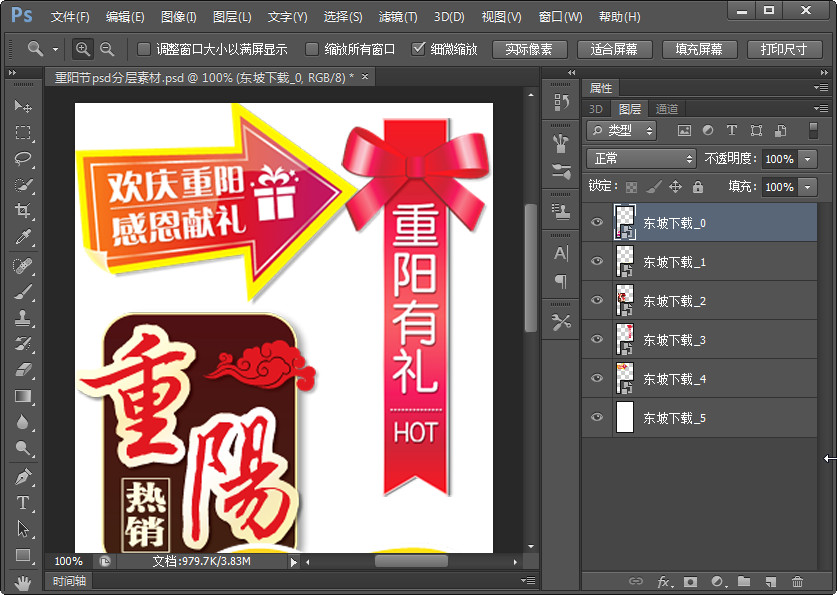Open the 填充 fill slider arrow
This screenshot has height=595, width=837.
[808, 187]
